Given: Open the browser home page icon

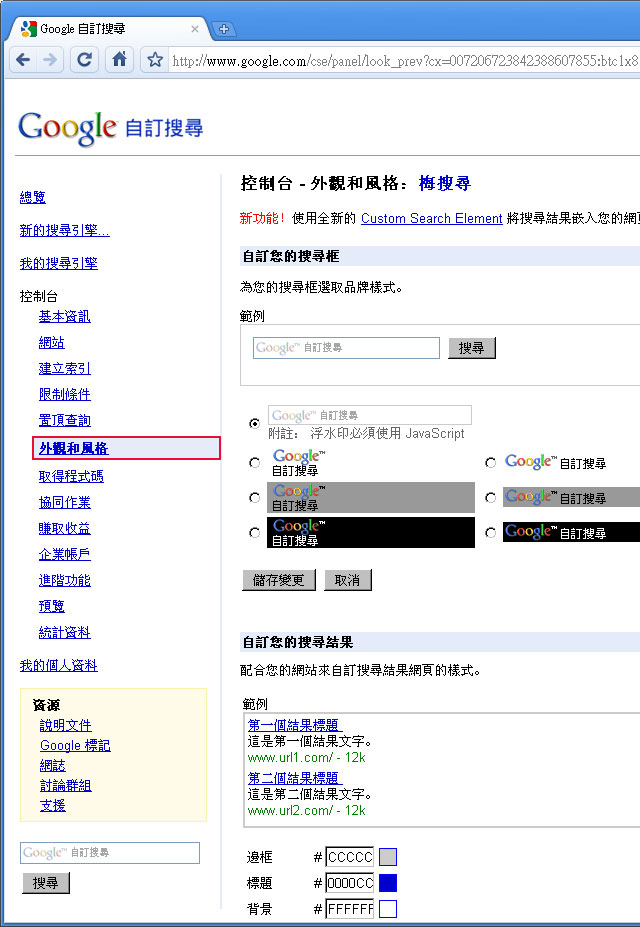Looking at the screenshot, I should [x=119, y=60].
